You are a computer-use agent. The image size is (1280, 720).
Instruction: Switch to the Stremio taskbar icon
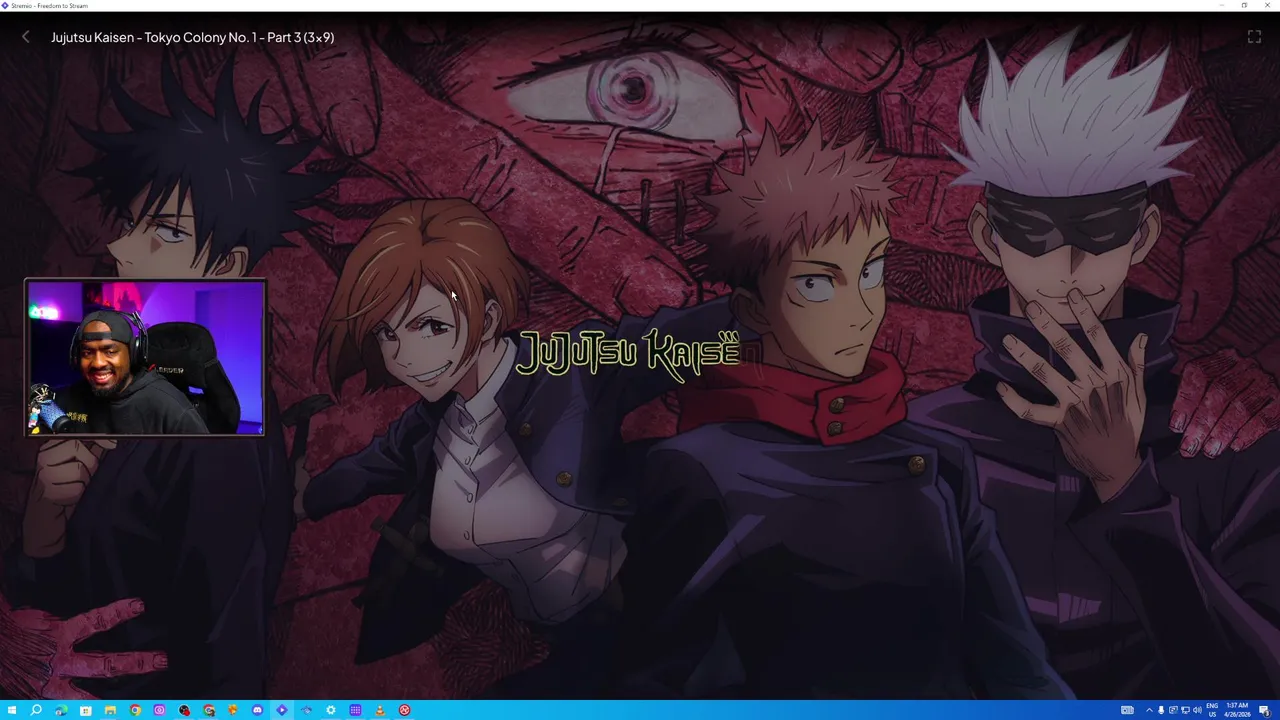[x=282, y=710]
